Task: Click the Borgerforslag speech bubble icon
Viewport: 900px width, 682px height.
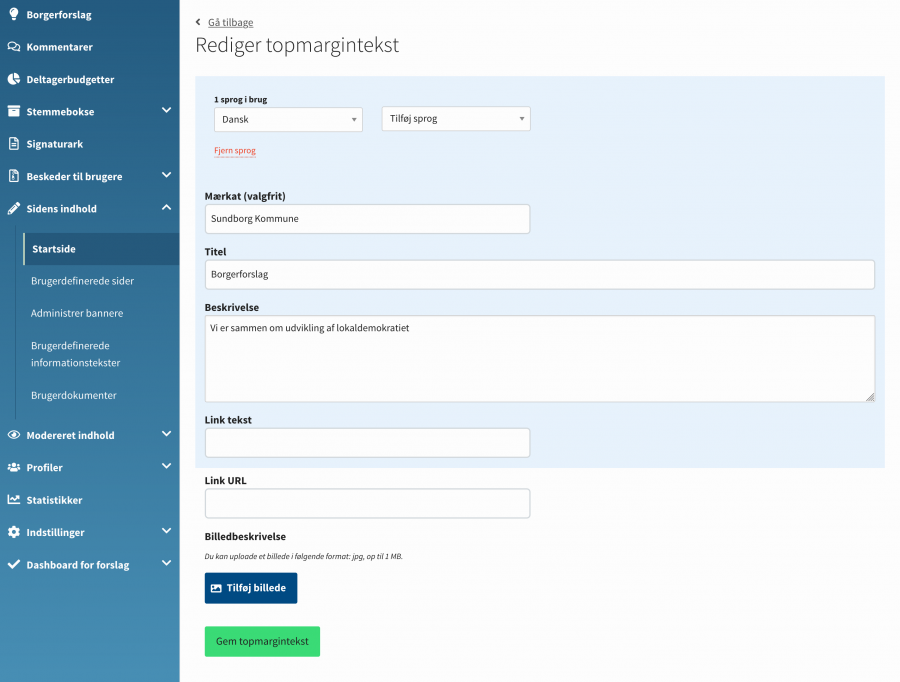Action: point(13,15)
